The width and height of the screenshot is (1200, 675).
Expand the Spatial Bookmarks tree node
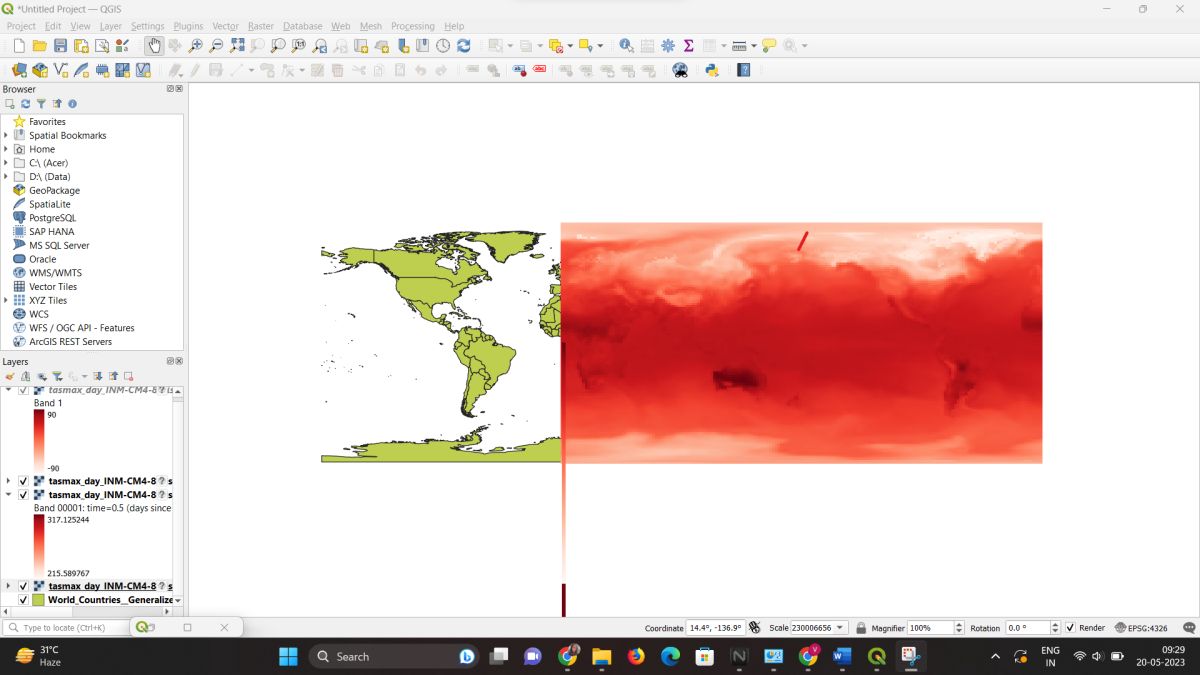pos(6,135)
